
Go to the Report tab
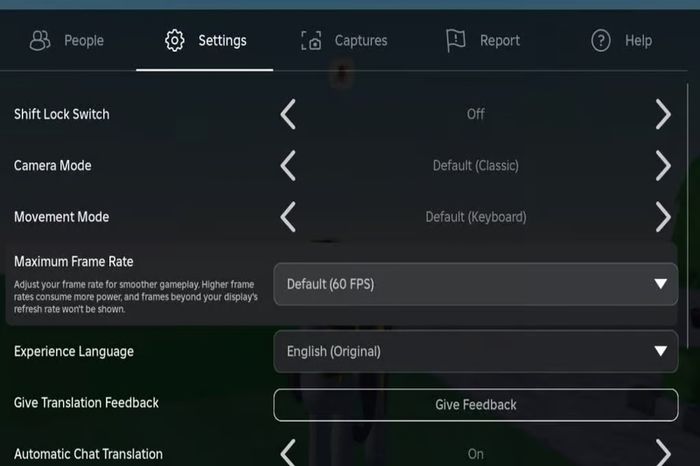pos(483,41)
